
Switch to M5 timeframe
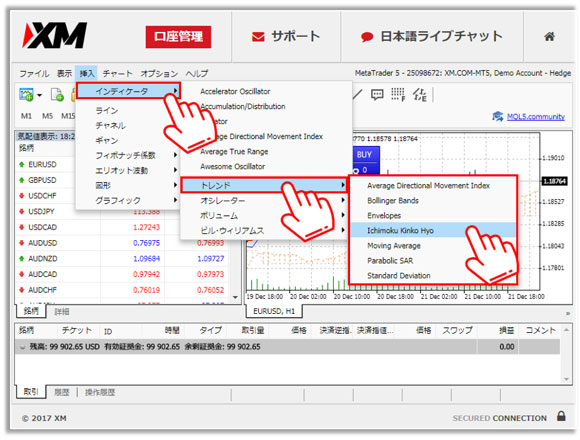pyautogui.click(x=47, y=116)
